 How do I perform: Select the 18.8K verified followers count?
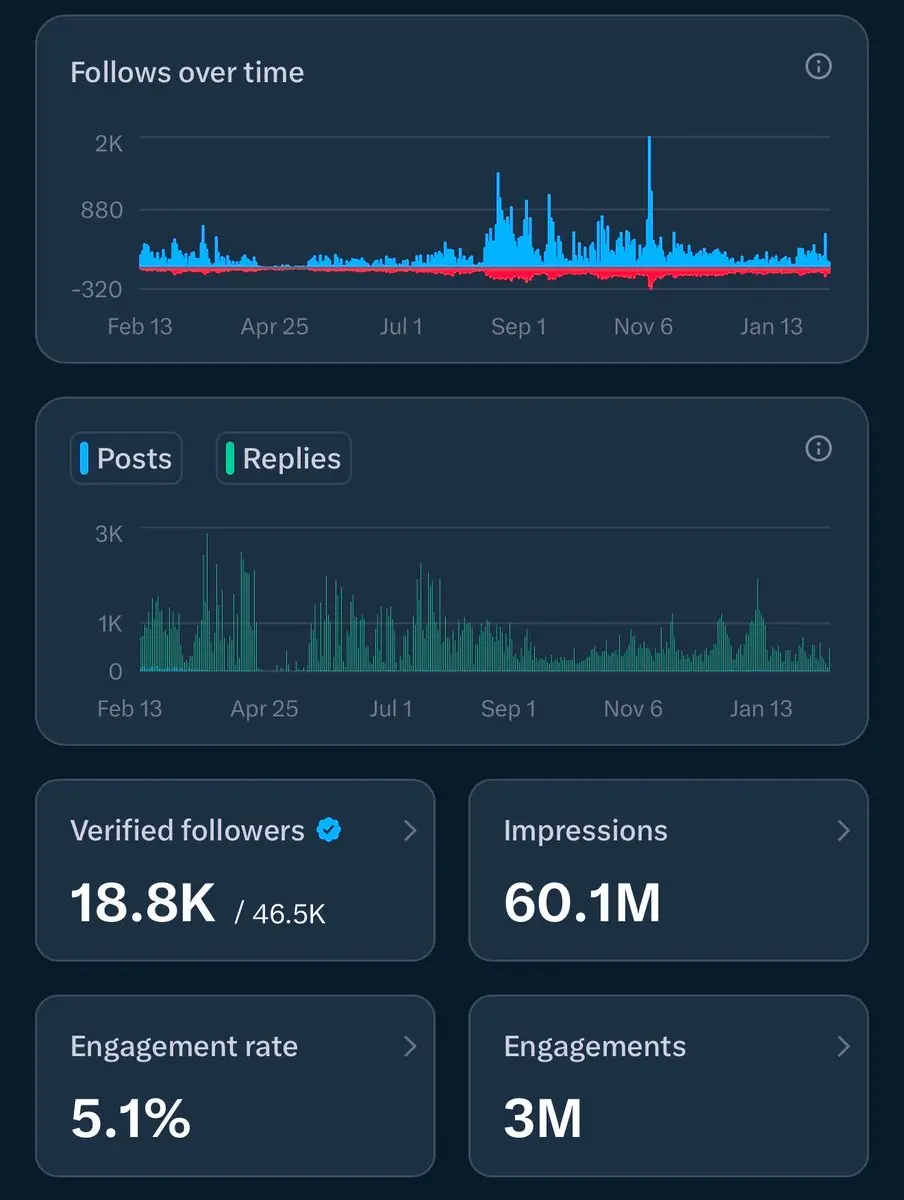(143, 903)
